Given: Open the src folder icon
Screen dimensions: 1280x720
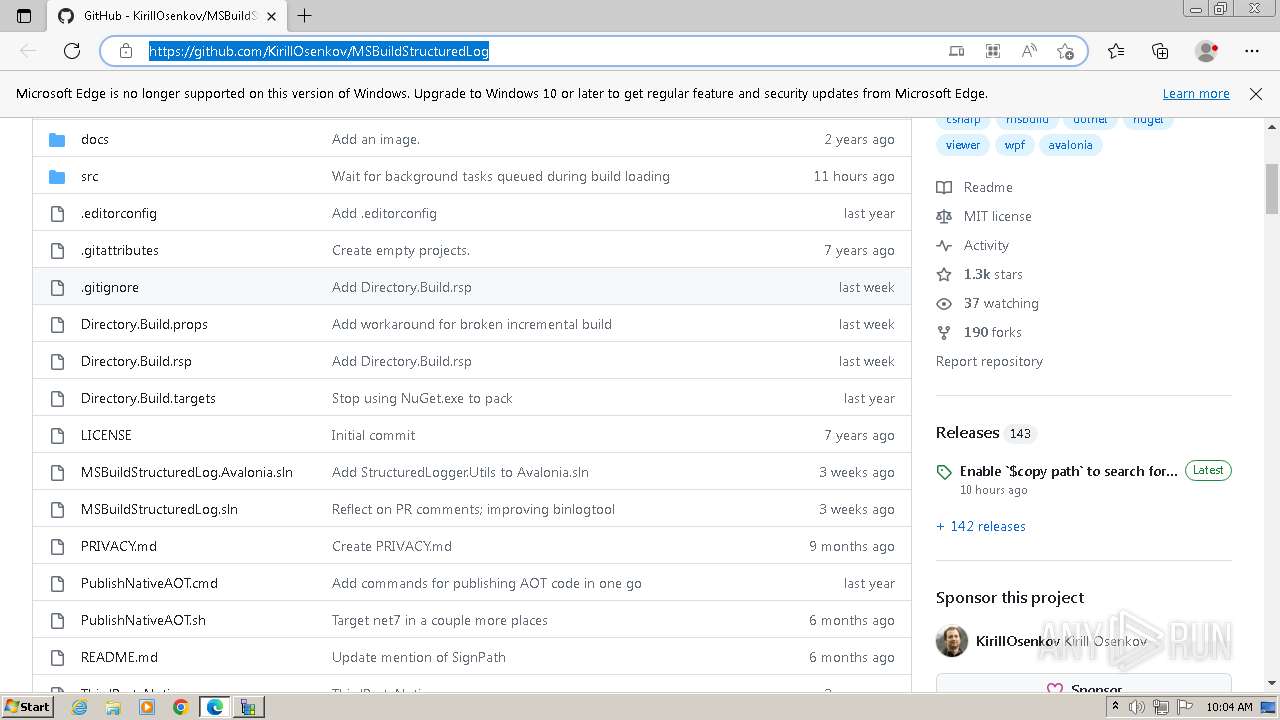Looking at the screenshot, I should [57, 176].
